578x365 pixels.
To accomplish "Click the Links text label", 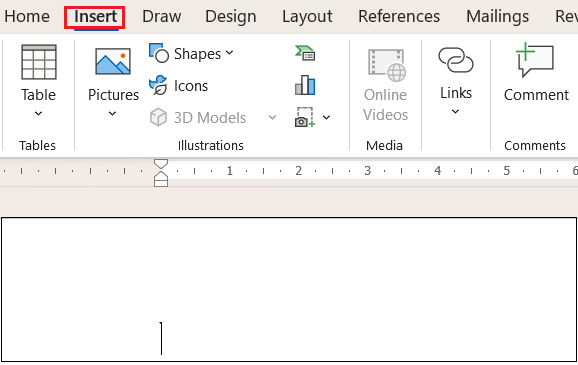I will click(x=456, y=93).
